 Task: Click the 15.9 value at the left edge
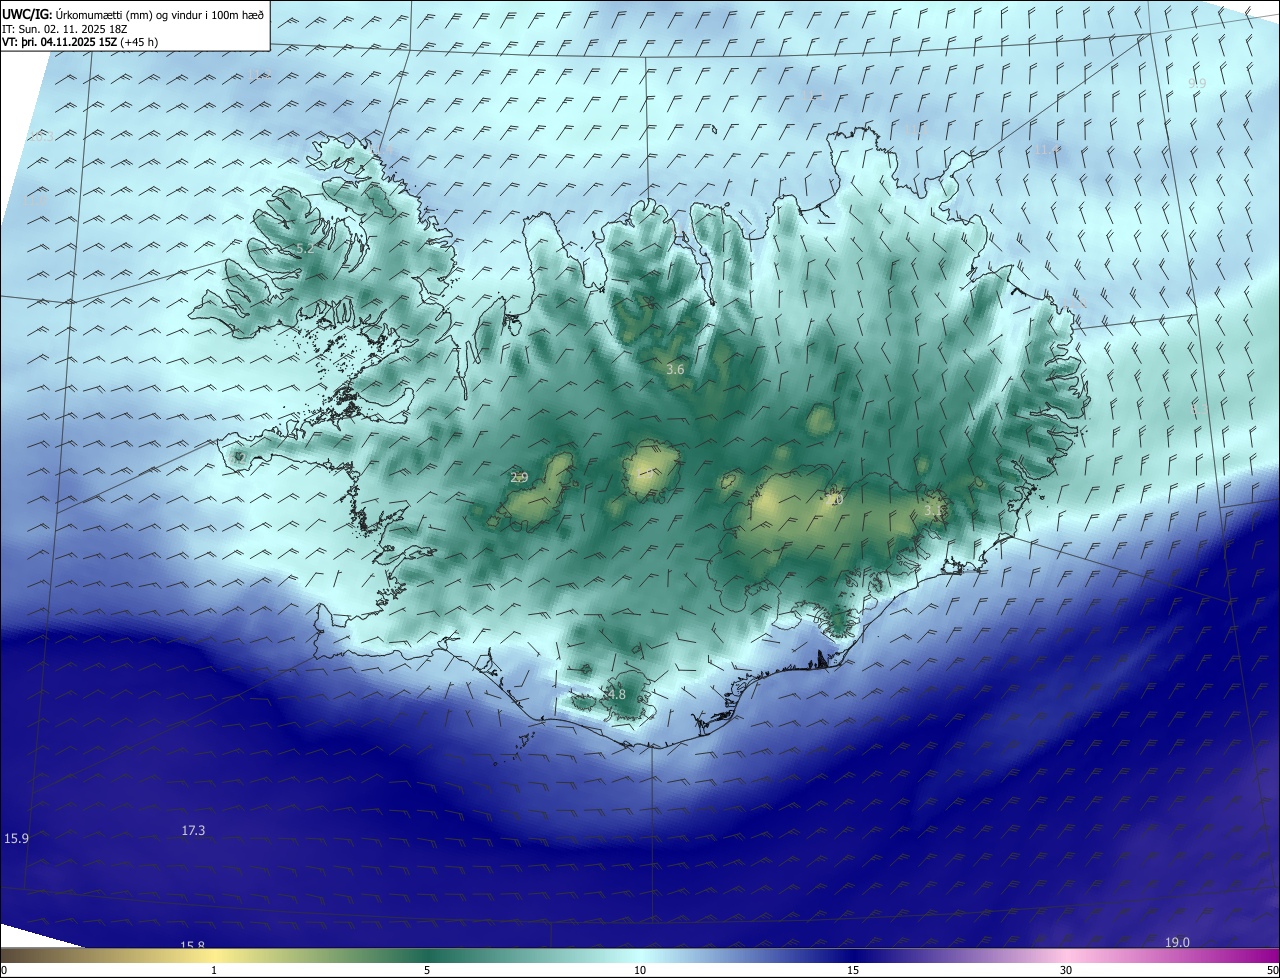click(x=17, y=838)
